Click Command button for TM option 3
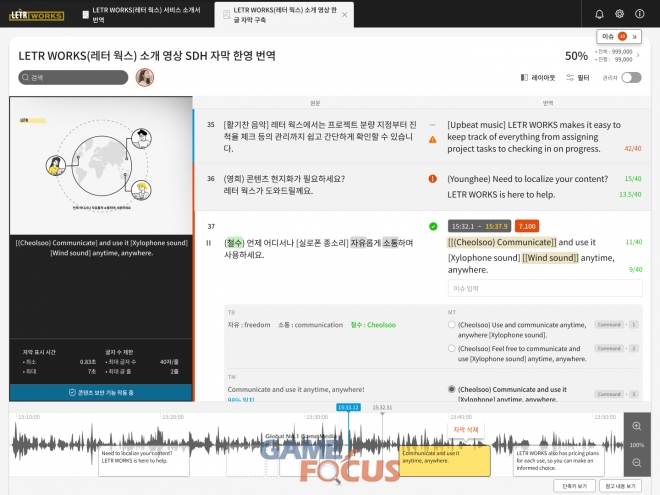The width and height of the screenshot is (660, 495). (609, 394)
